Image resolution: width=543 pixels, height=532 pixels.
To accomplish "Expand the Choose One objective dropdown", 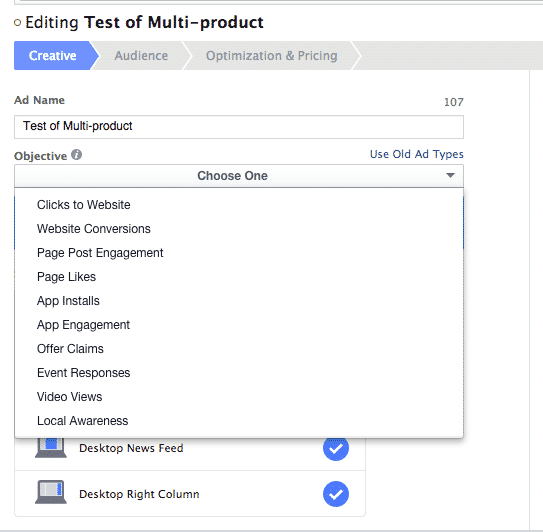I will pyautogui.click(x=239, y=176).
